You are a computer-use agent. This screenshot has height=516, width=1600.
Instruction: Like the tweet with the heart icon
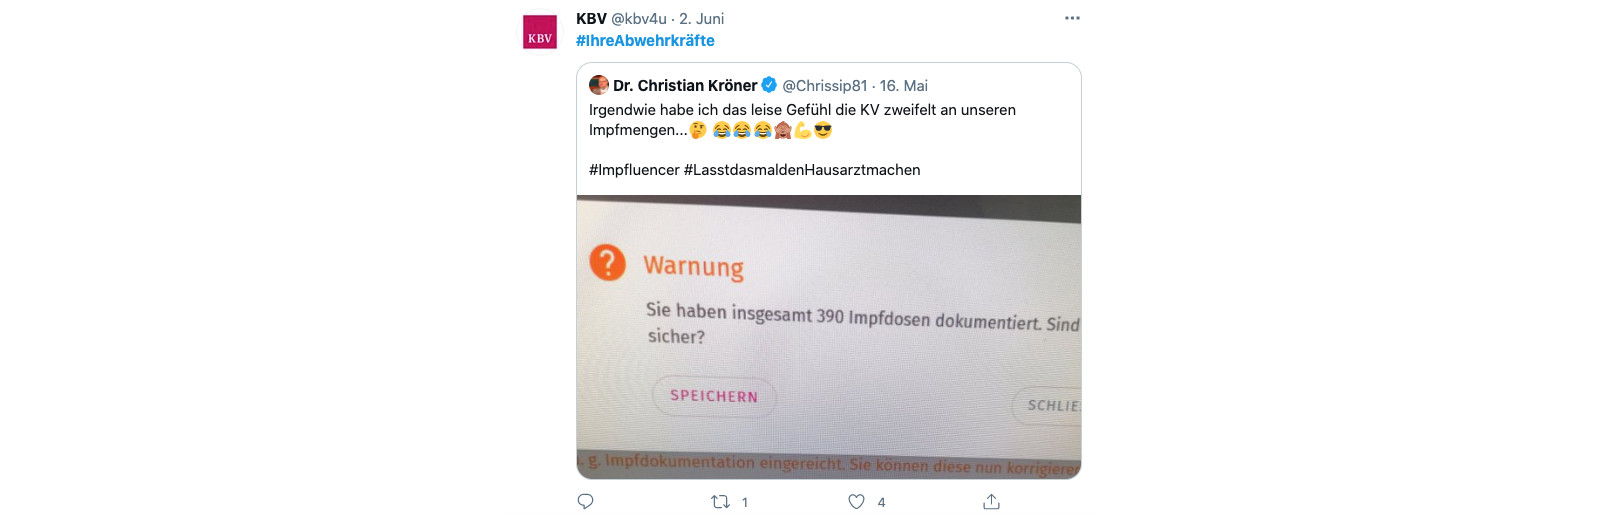[856, 502]
